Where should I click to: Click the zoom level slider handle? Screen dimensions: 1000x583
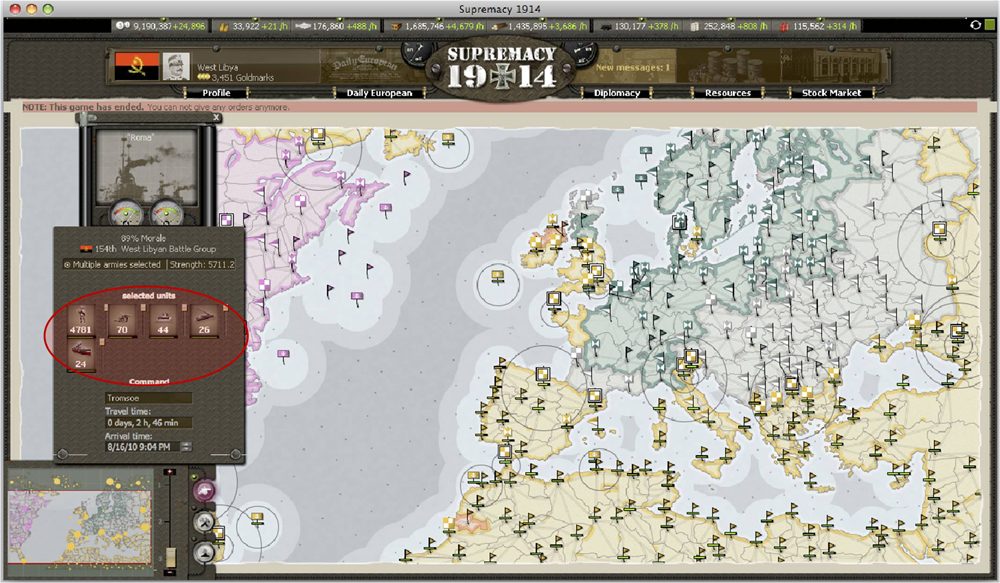click(x=170, y=557)
